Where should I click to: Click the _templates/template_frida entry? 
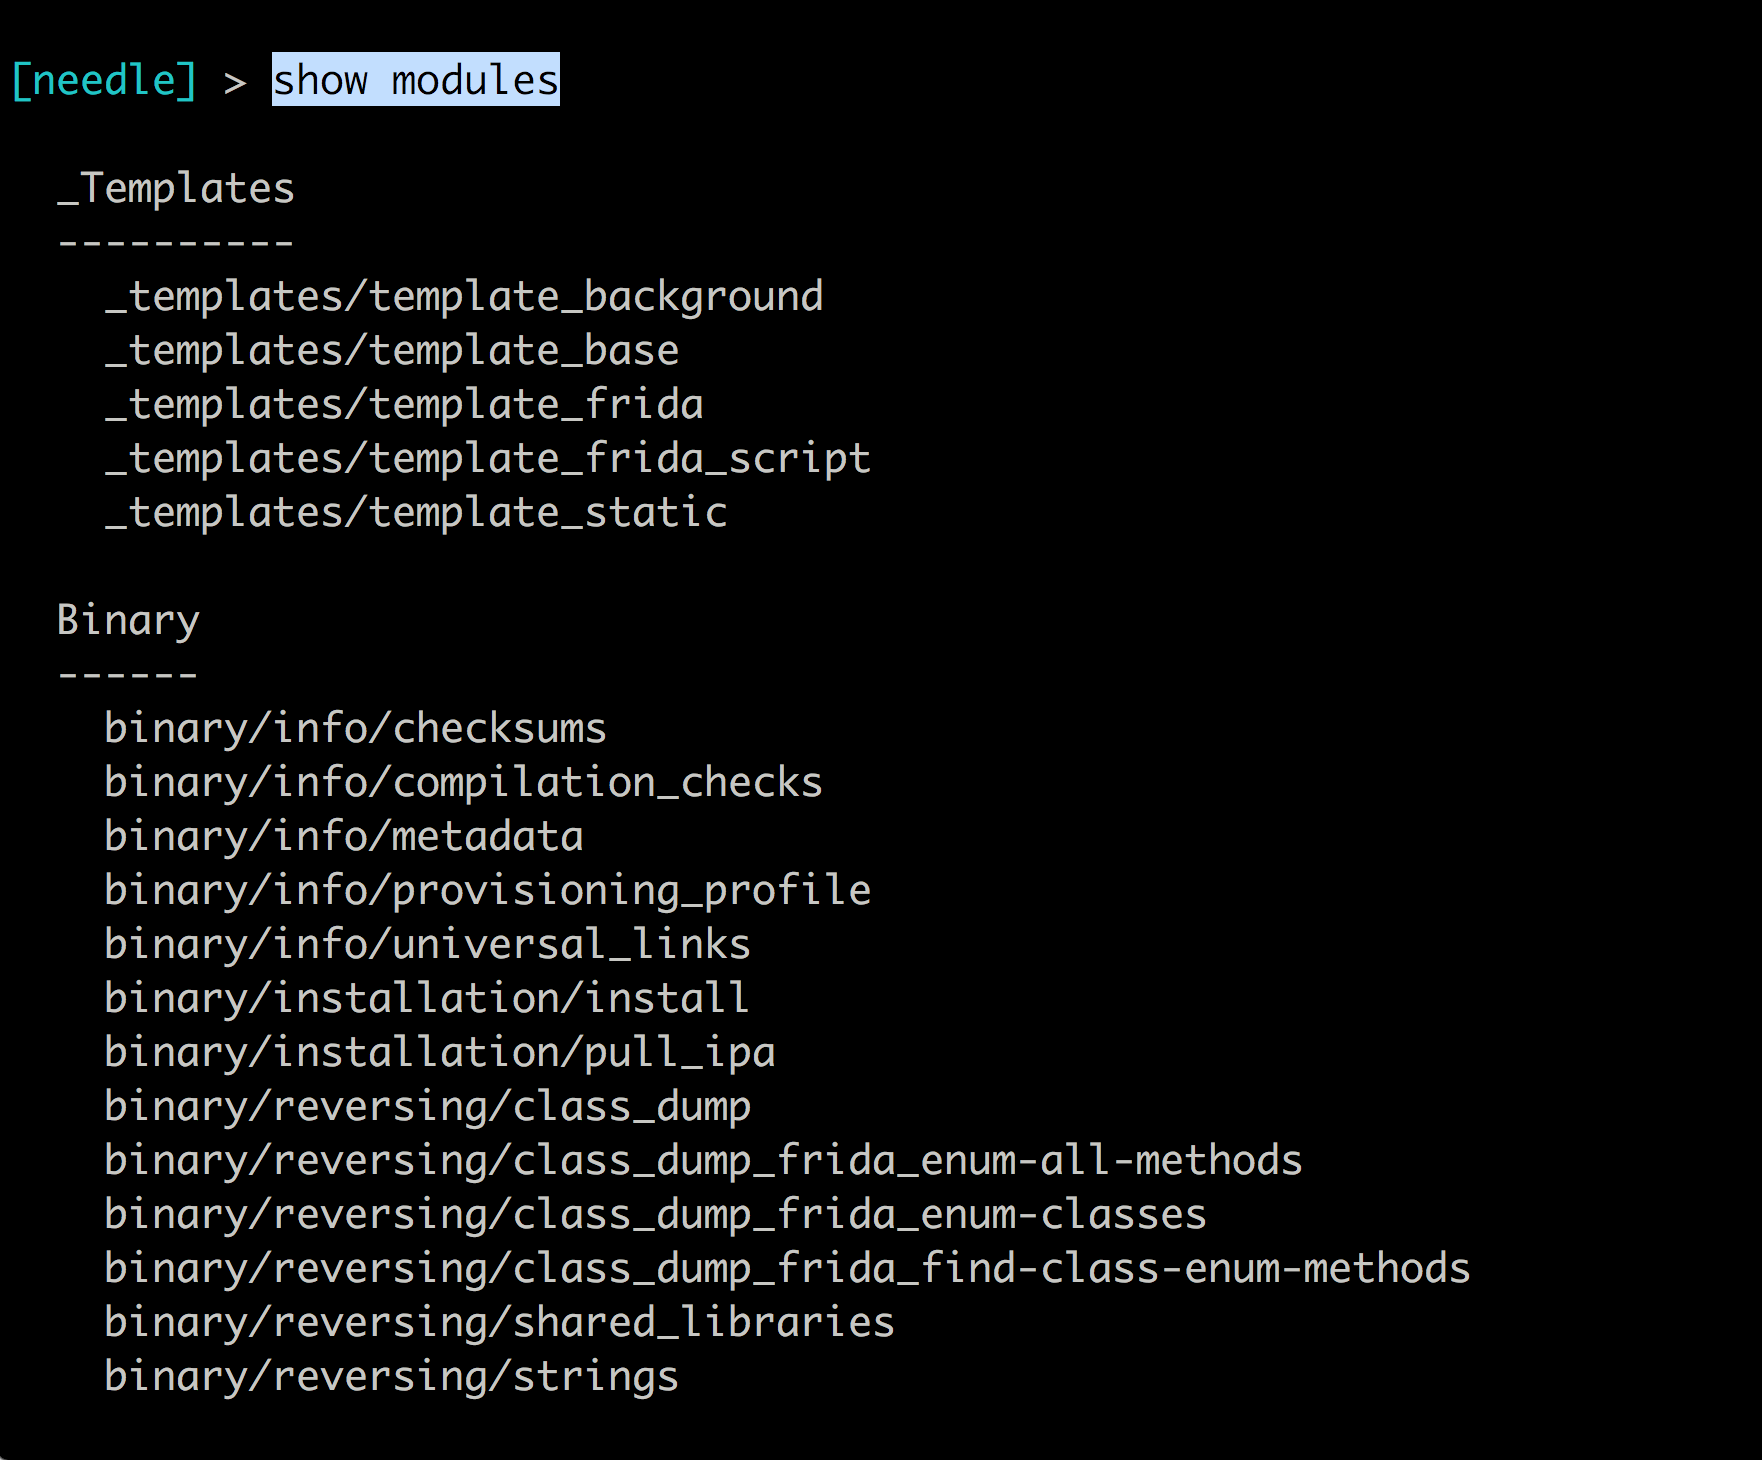tap(404, 404)
